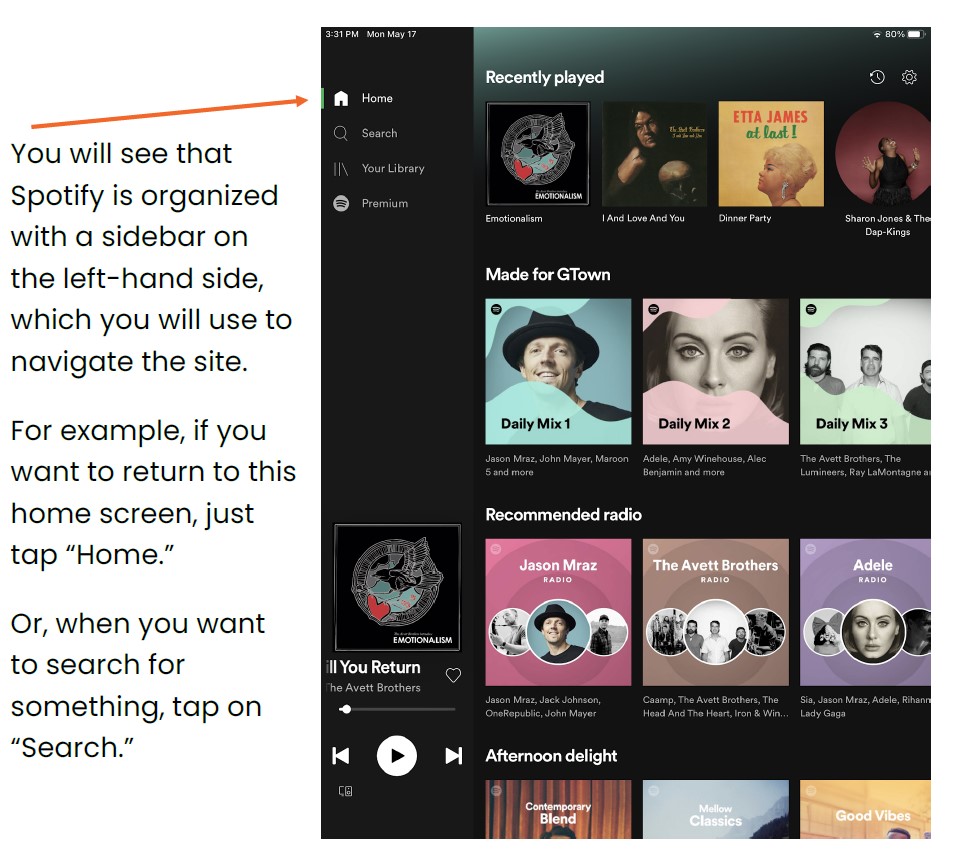Select the Home label in sidebar
This screenshot has width=958, height=868.
click(377, 98)
